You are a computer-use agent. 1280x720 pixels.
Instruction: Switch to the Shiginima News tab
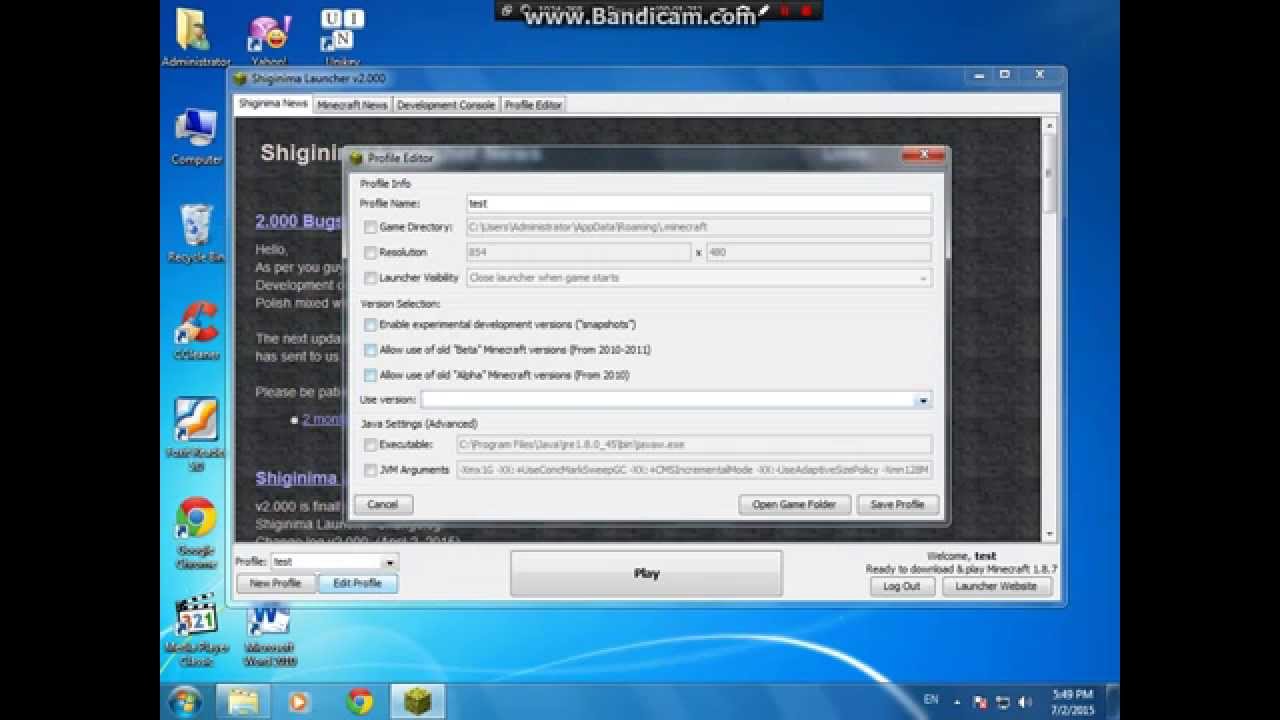pos(273,104)
